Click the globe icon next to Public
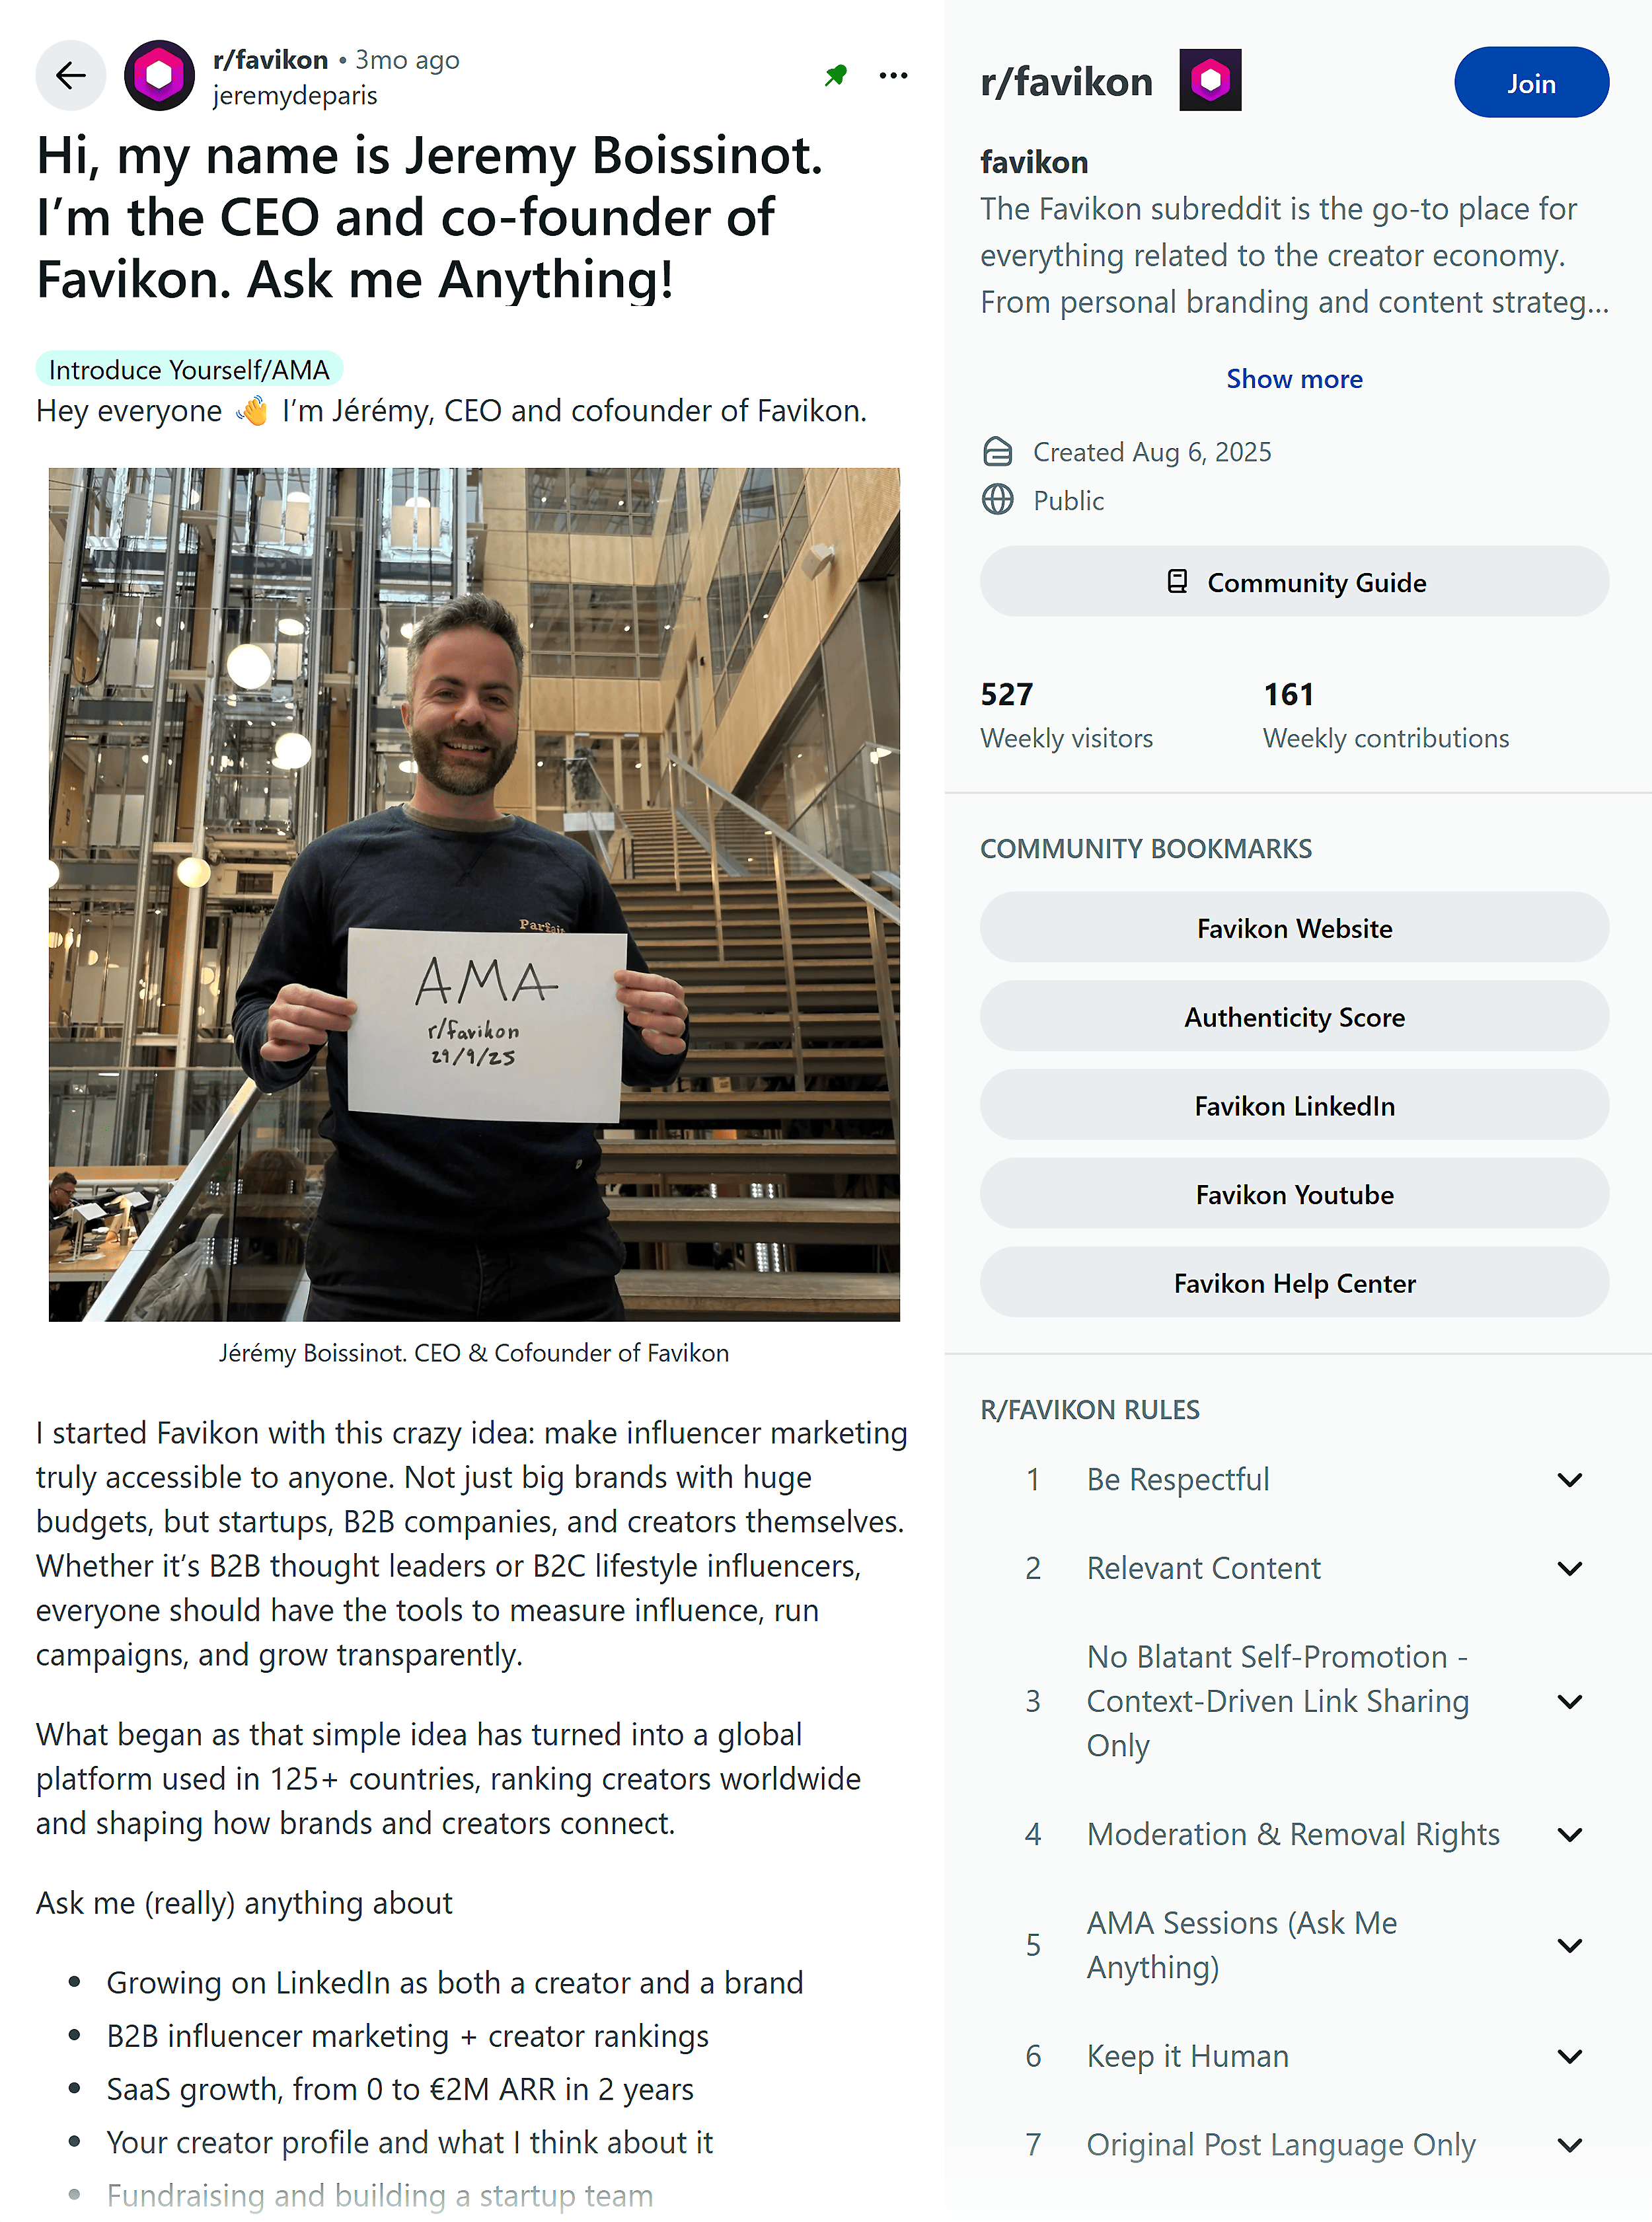This screenshot has width=1652, height=2222. pyautogui.click(x=998, y=500)
